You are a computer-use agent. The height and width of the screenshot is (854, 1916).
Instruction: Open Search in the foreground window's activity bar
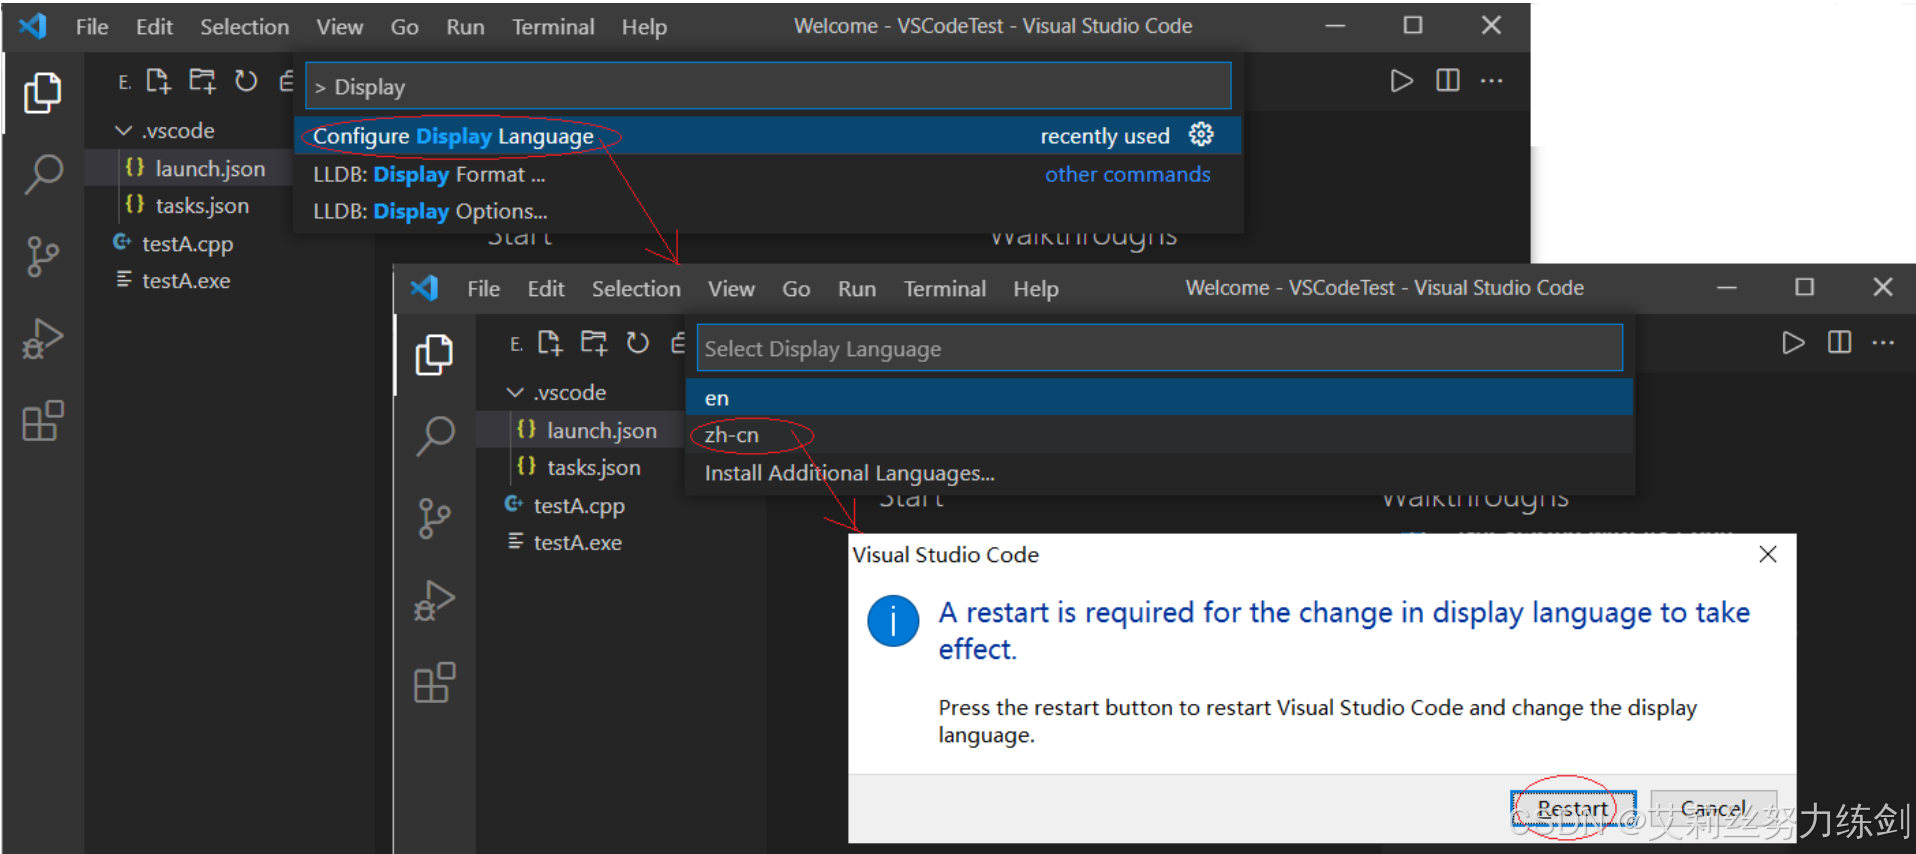pyautogui.click(x=435, y=437)
